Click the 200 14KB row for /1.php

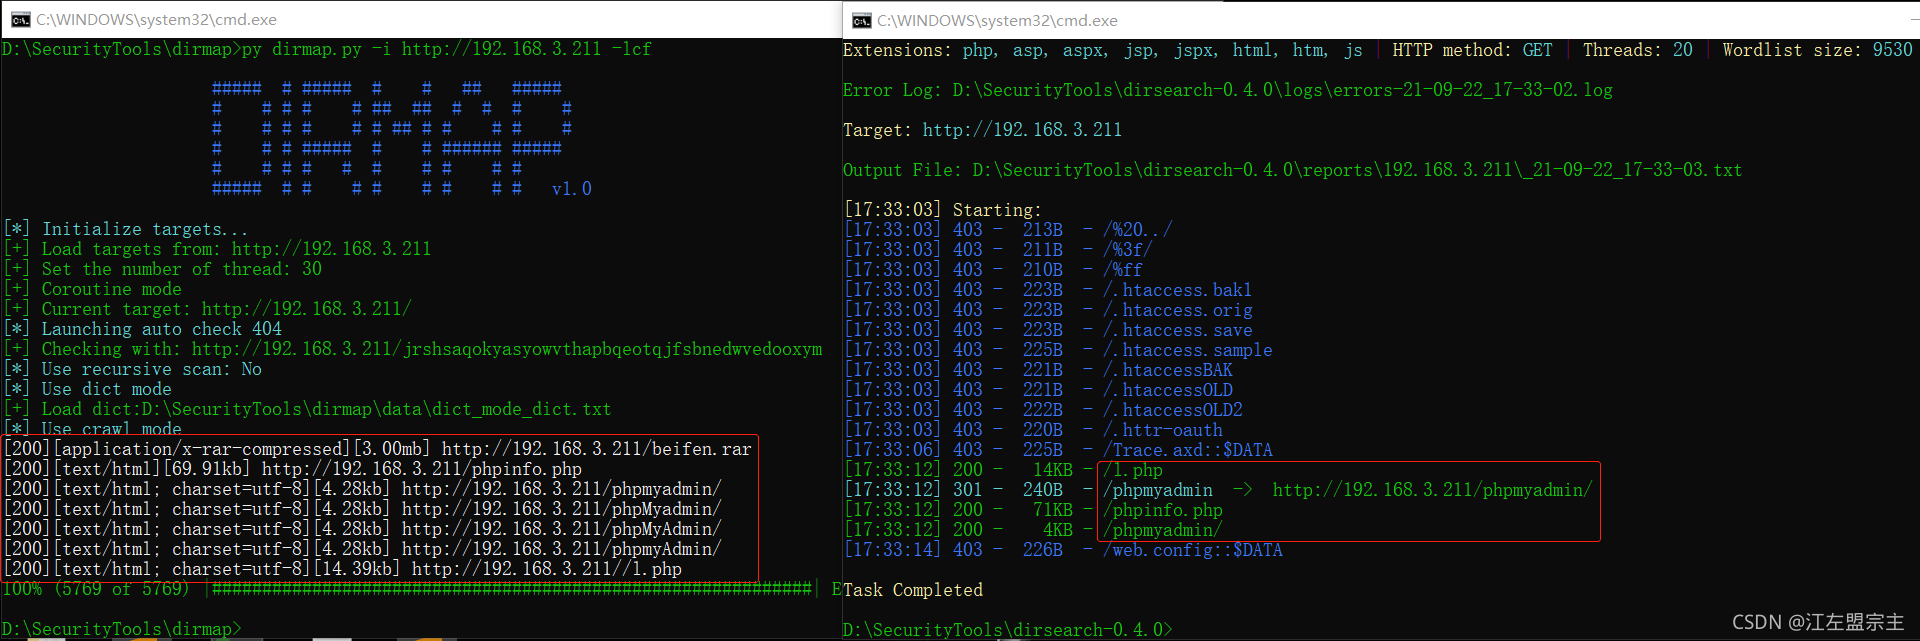pos(1004,470)
